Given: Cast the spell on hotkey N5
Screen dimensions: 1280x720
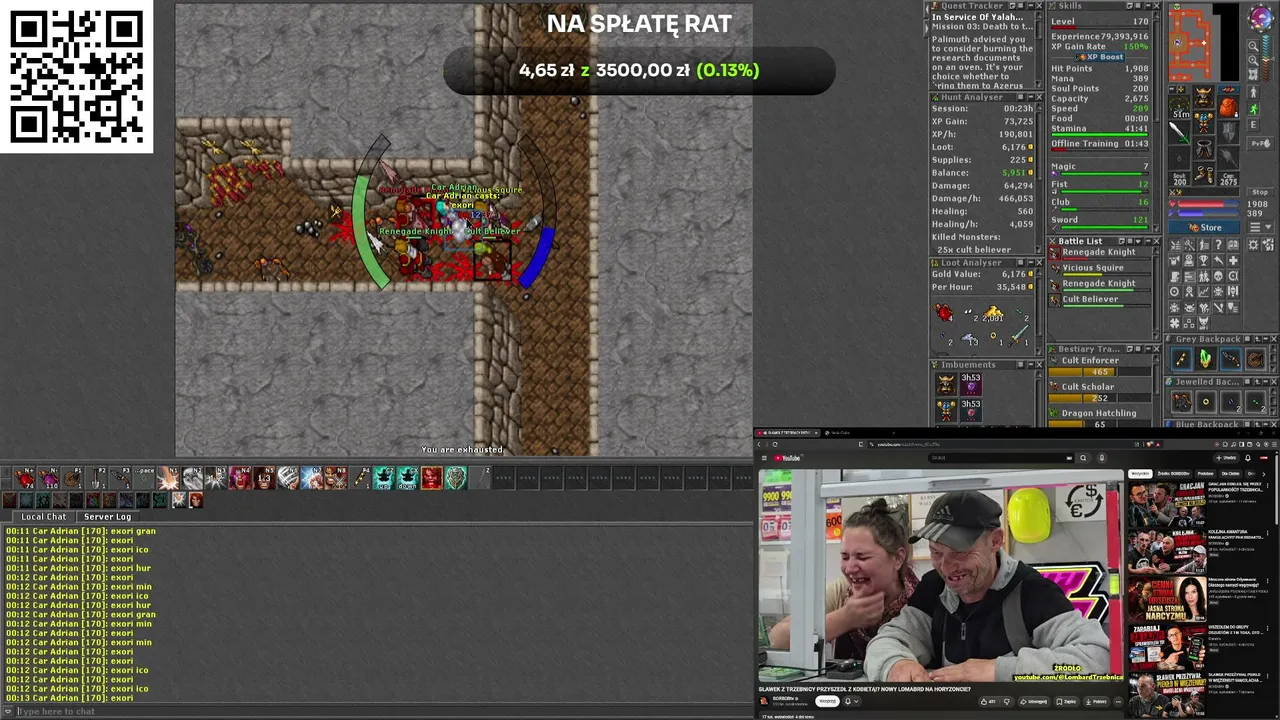Looking at the screenshot, I should (x=264, y=479).
